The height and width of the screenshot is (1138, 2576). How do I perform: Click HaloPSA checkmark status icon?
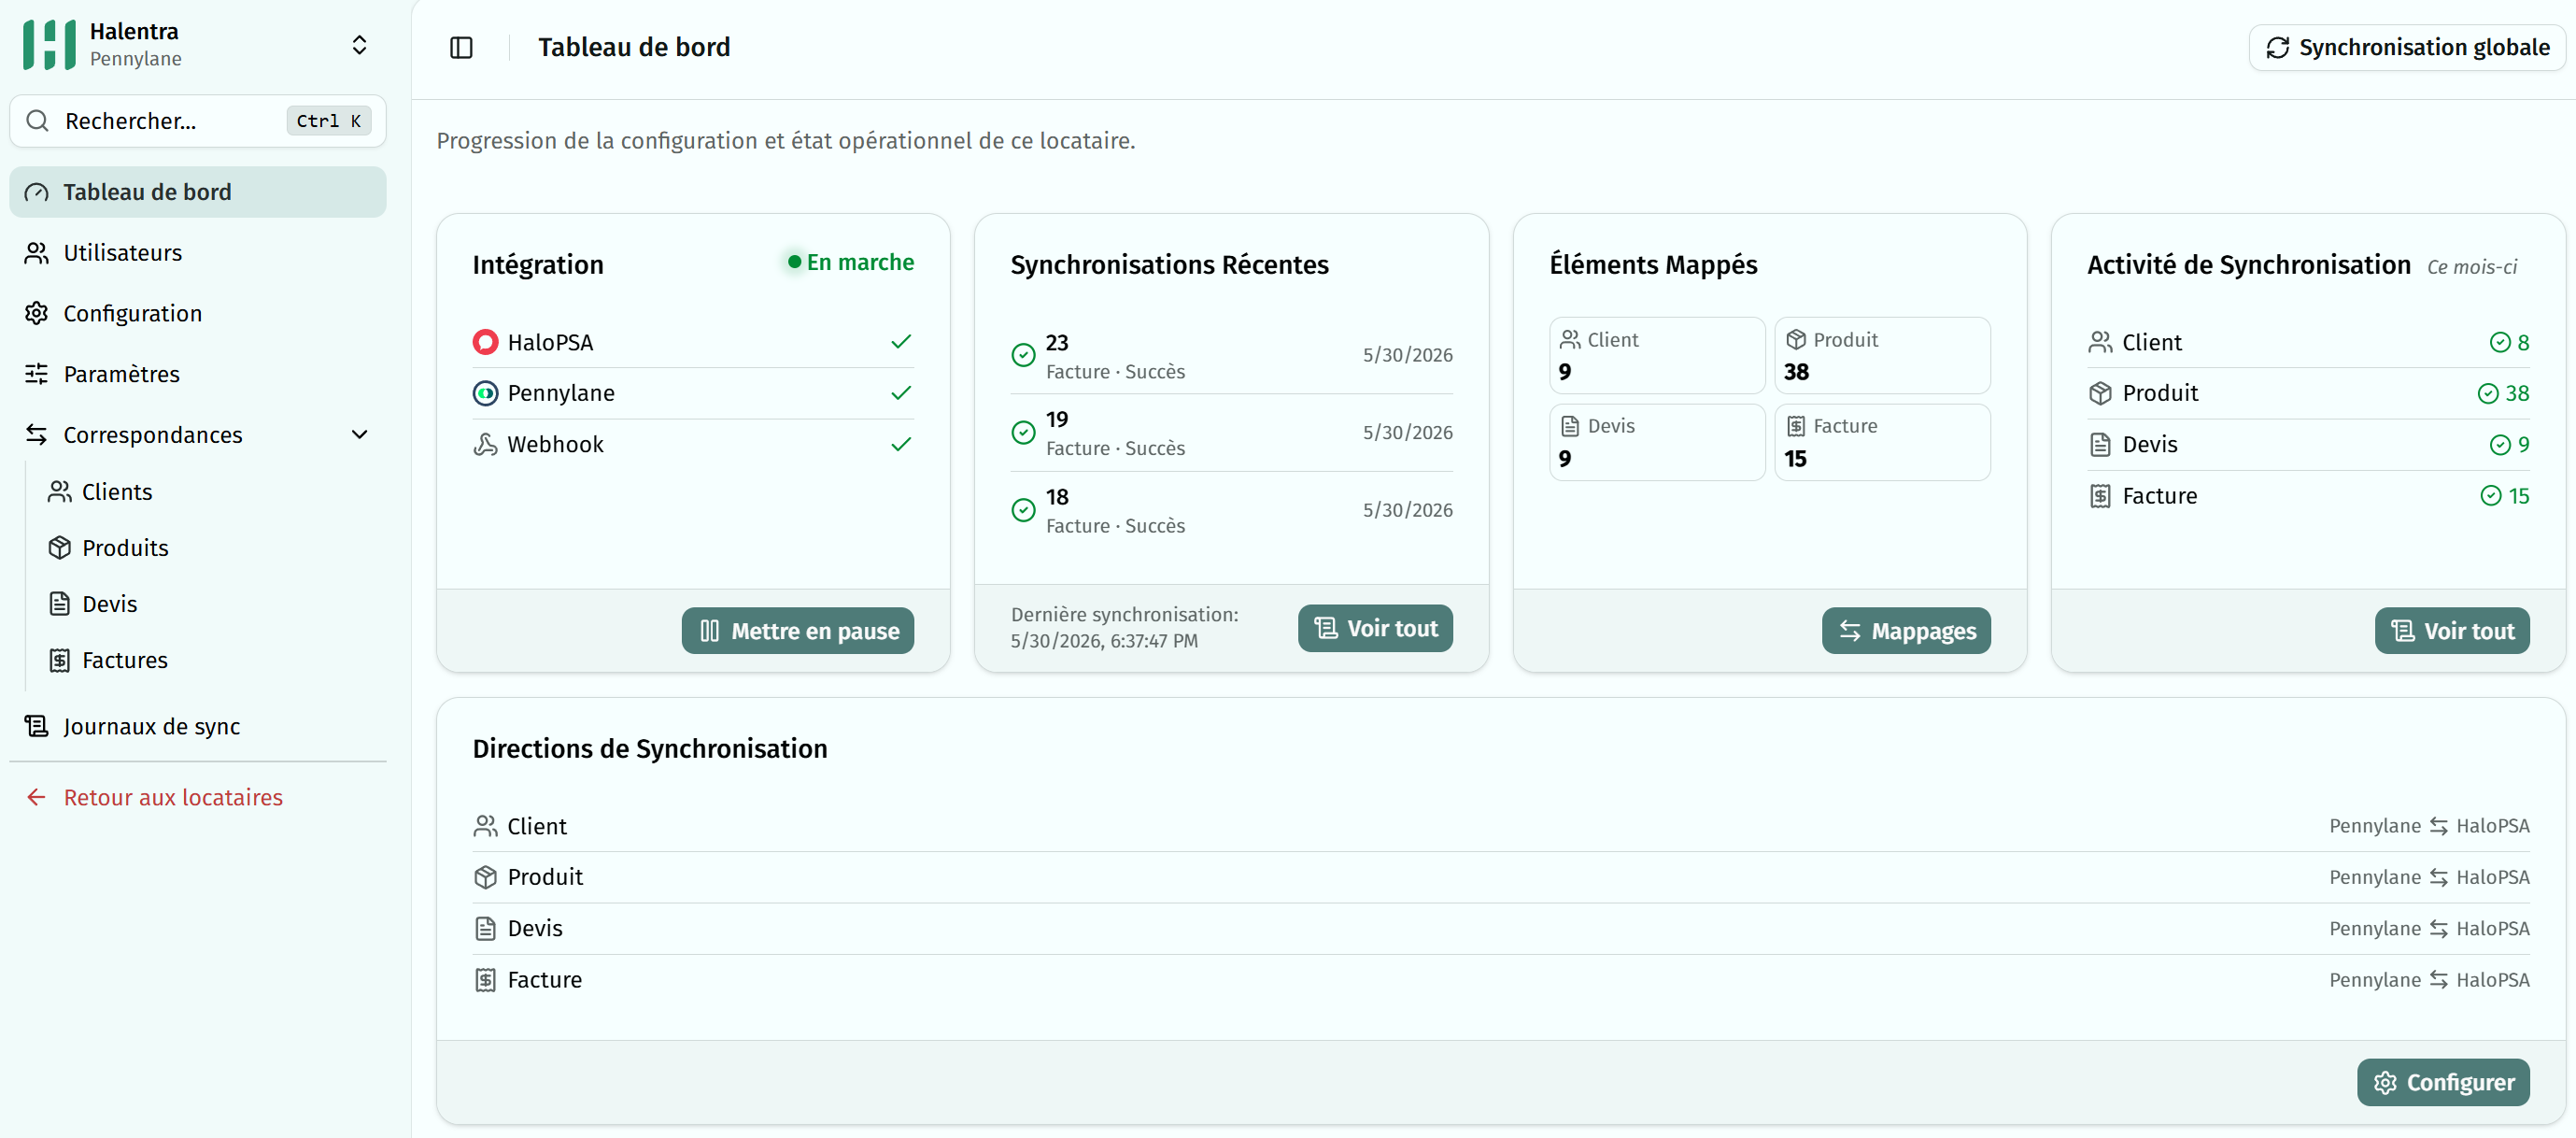click(901, 342)
